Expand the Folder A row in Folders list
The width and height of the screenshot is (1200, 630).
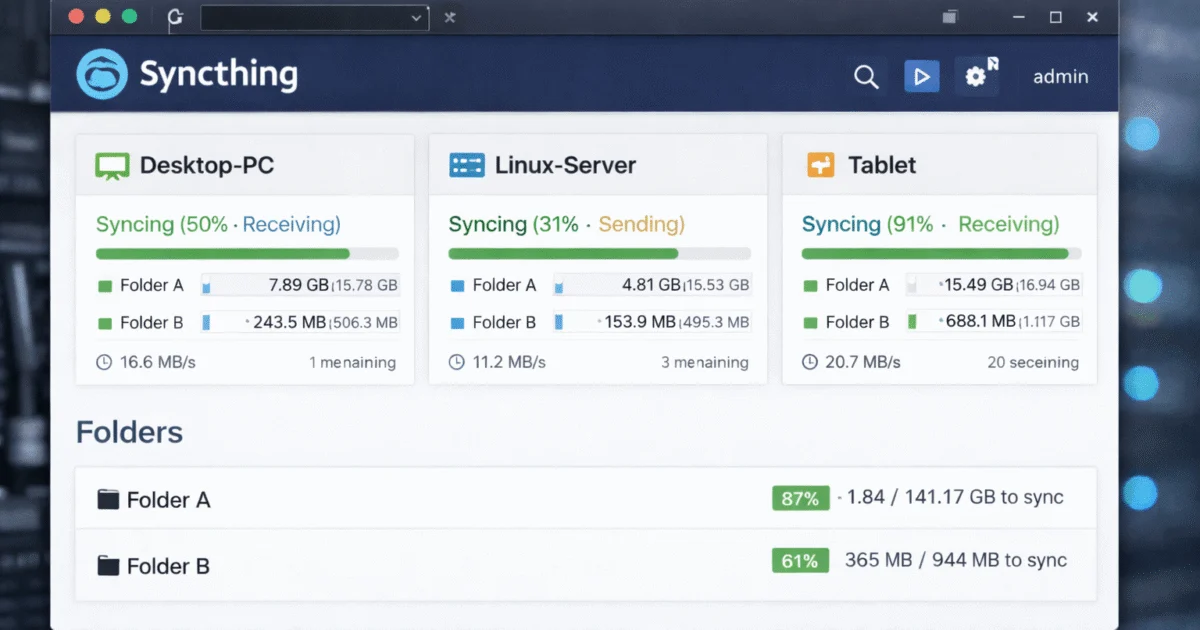pyautogui.click(x=586, y=498)
